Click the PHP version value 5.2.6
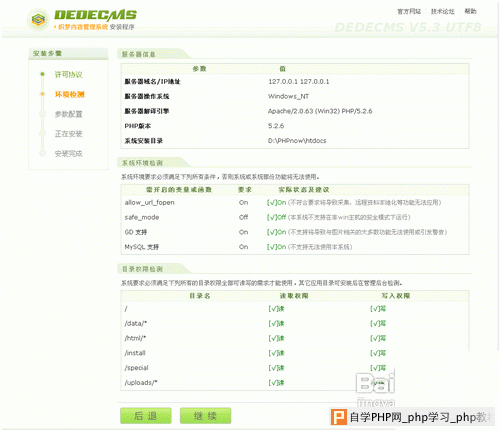This screenshot has height=431, width=500. [276, 126]
